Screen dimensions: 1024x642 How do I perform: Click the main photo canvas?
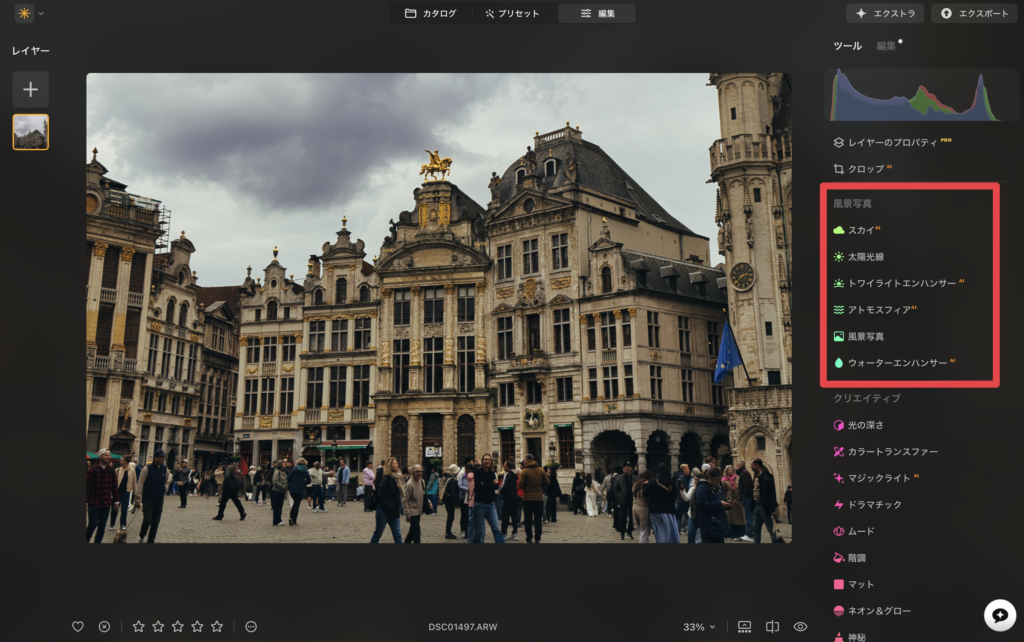[x=439, y=308]
